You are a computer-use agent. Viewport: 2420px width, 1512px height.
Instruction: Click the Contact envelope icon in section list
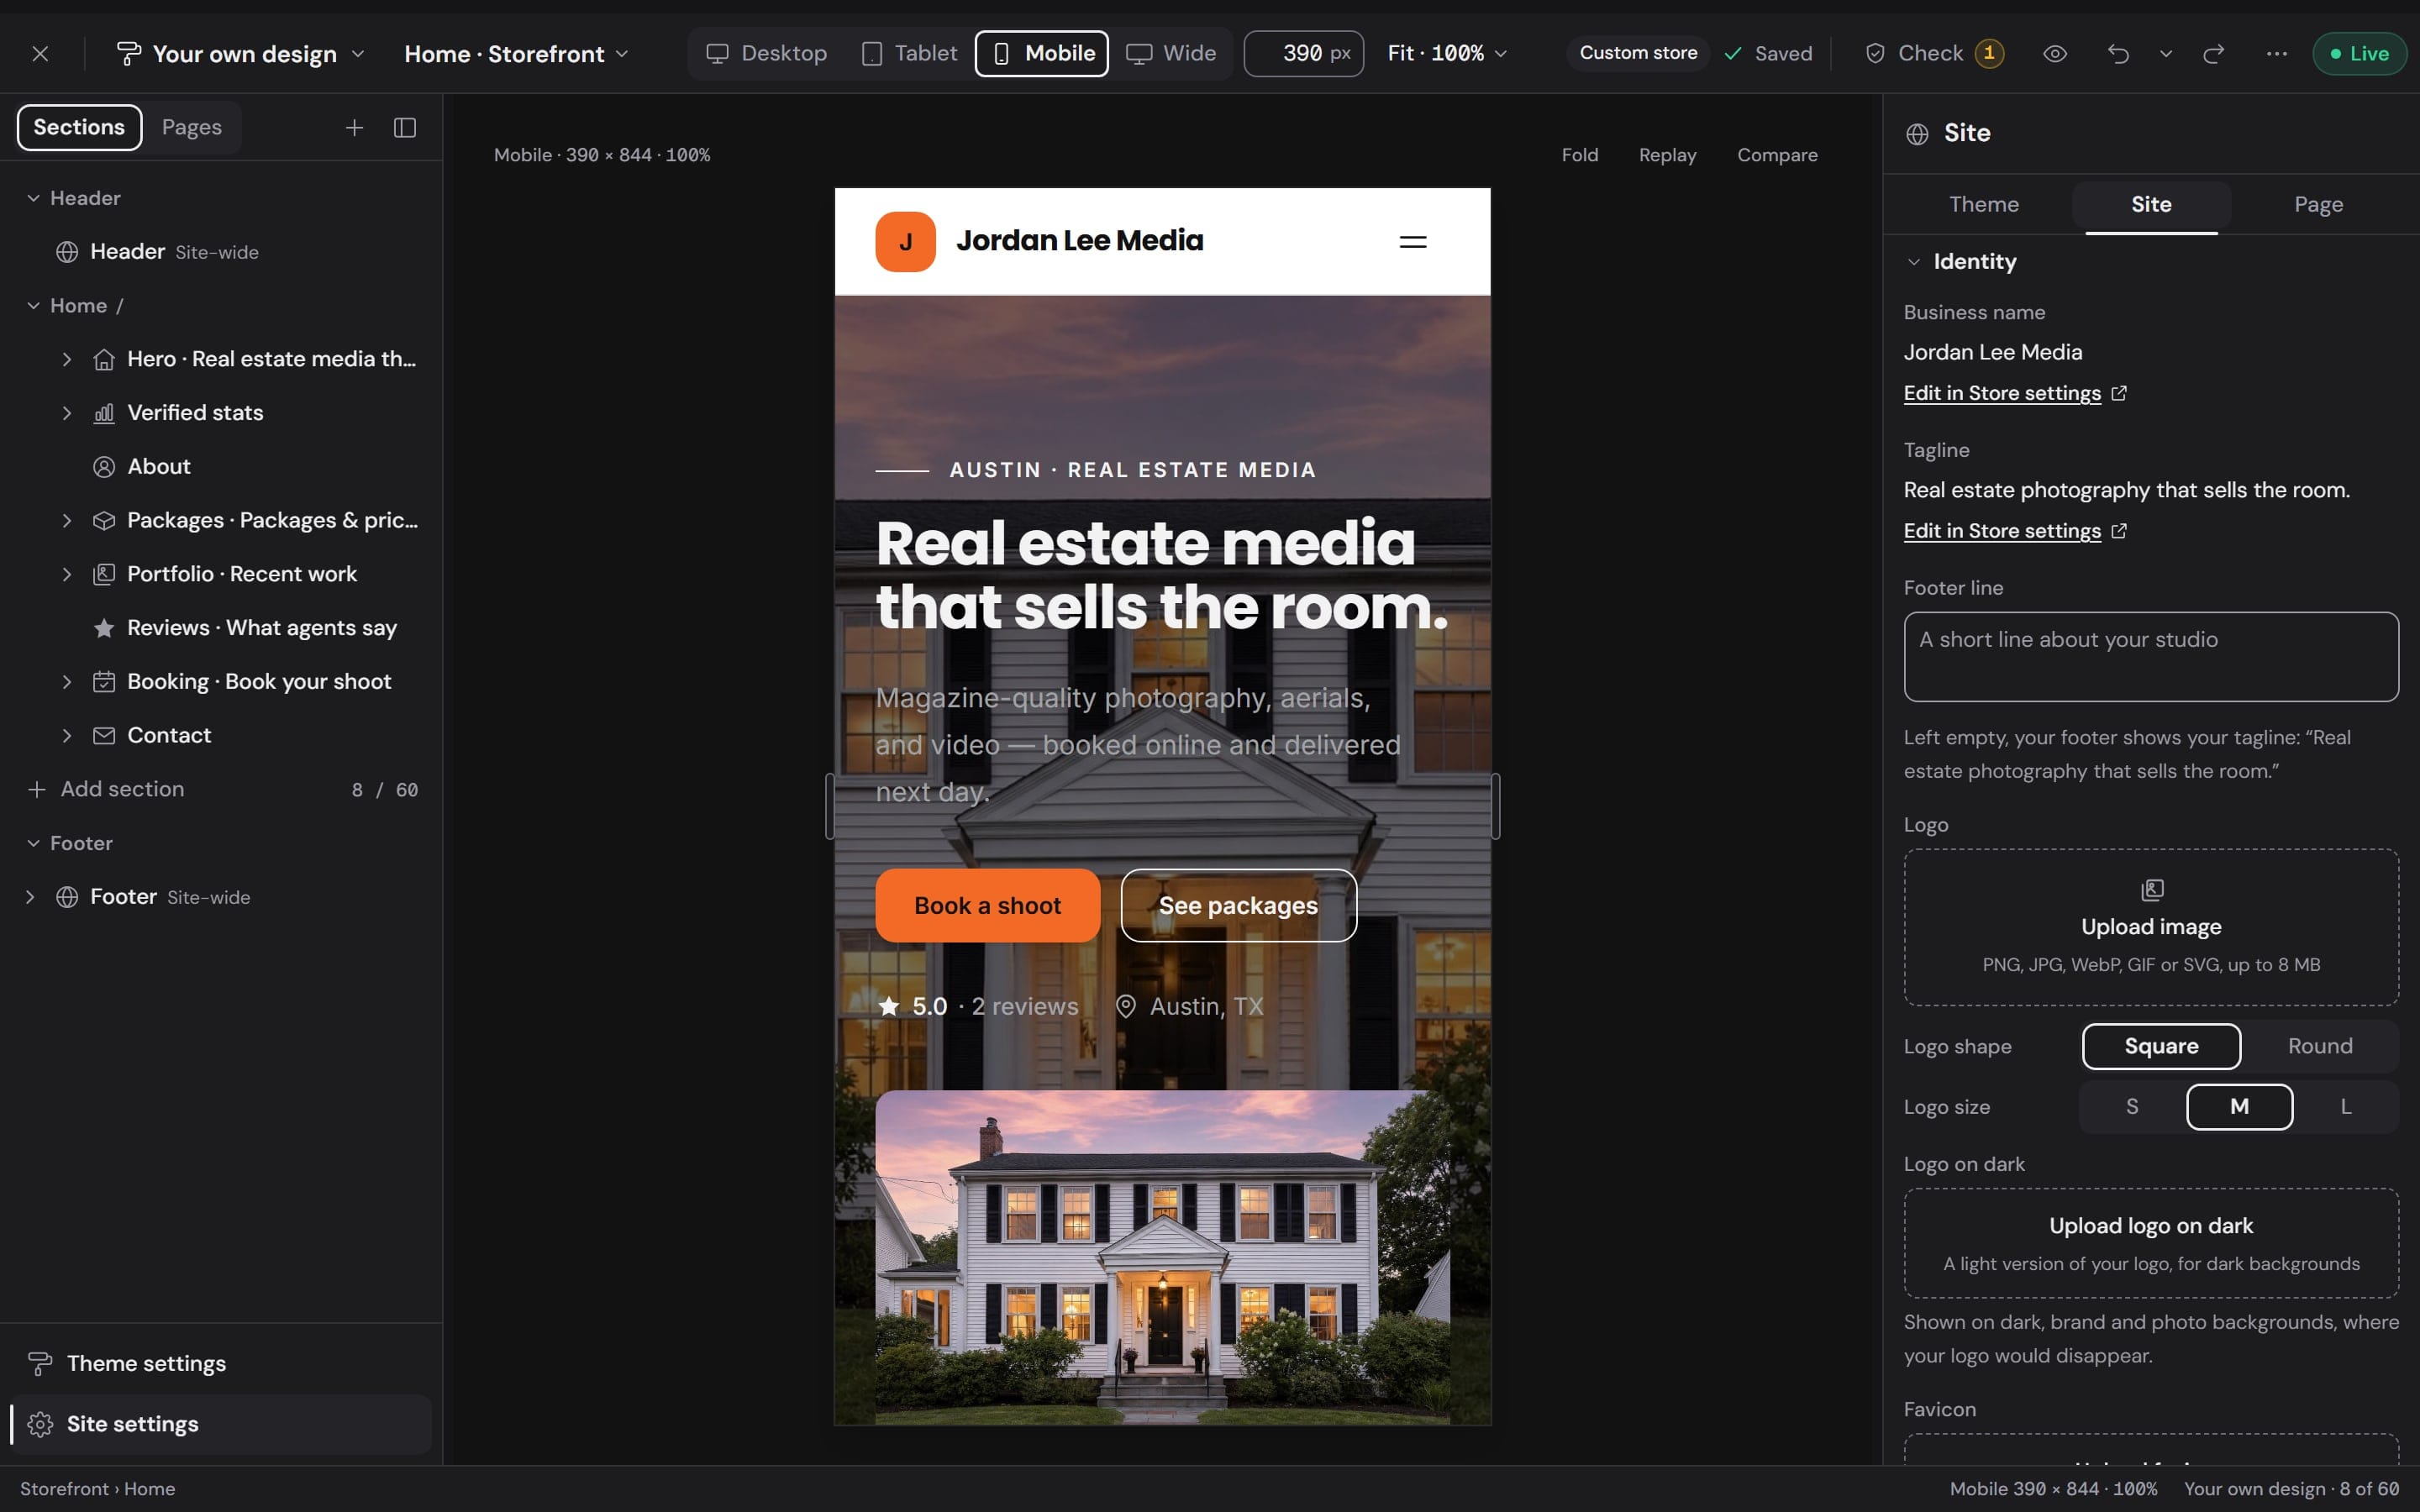(104, 736)
